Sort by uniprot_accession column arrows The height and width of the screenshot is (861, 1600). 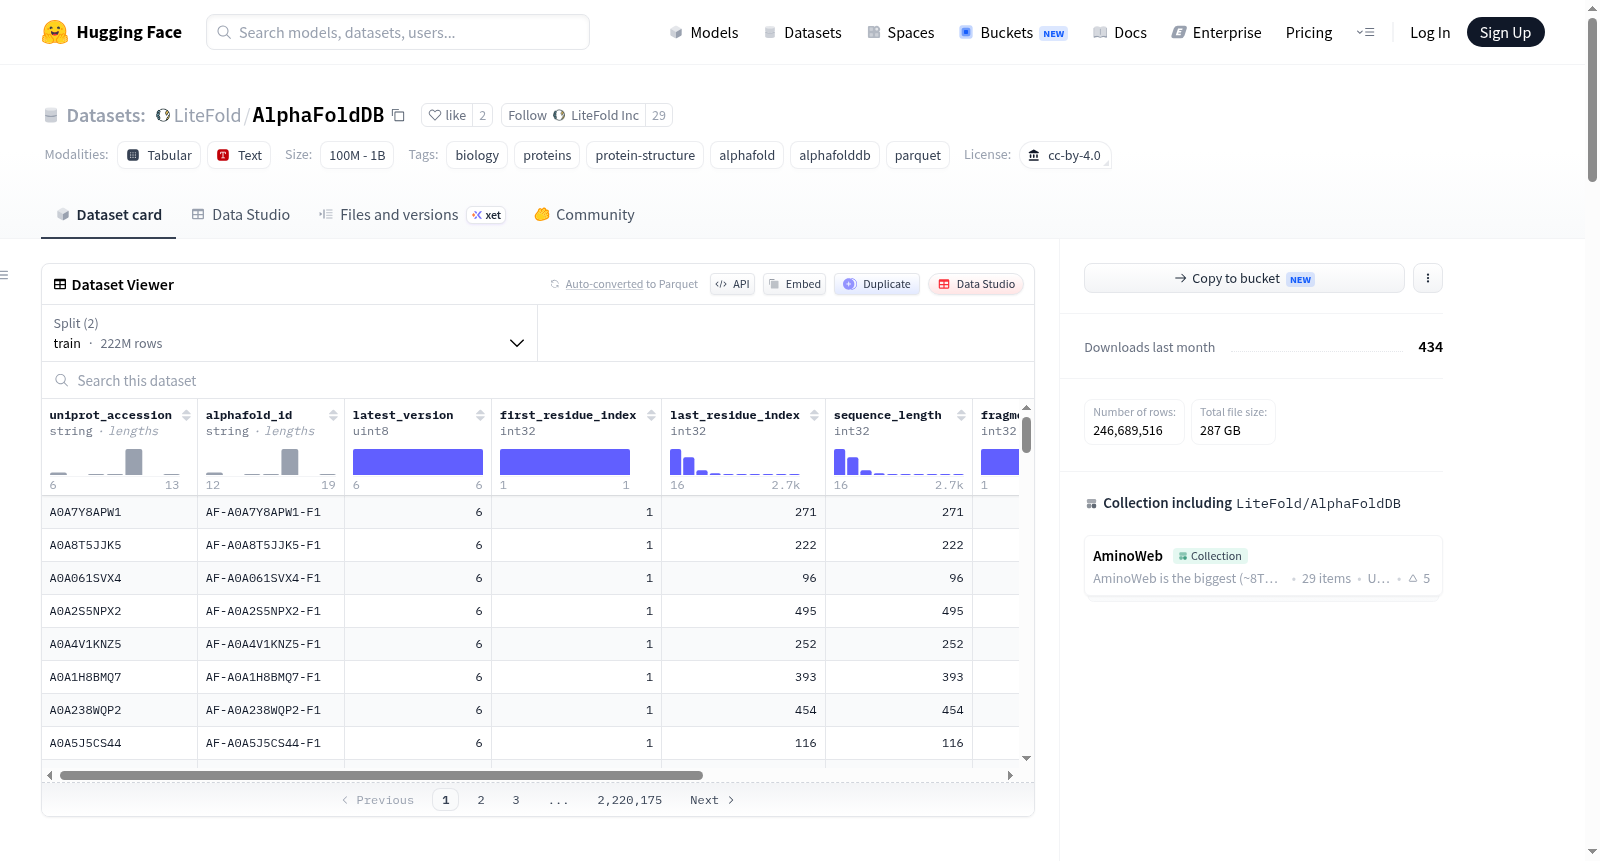point(186,415)
